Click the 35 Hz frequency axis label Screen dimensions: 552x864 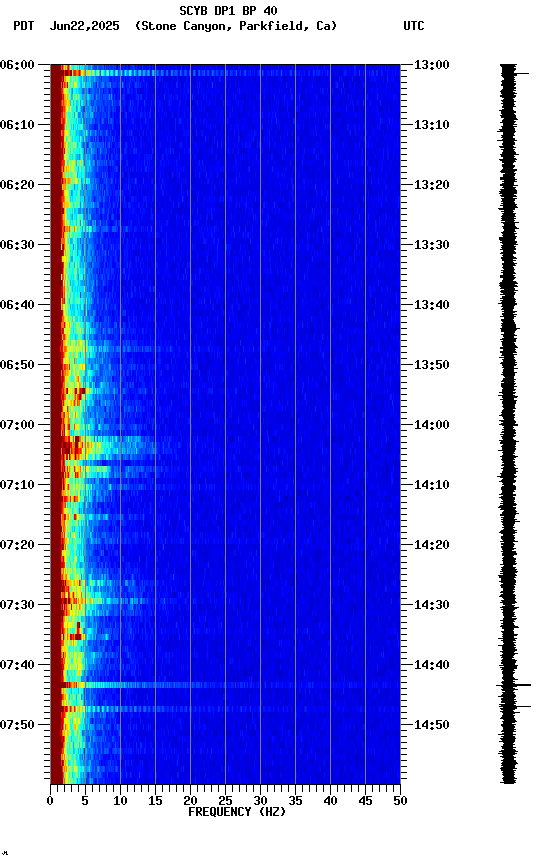click(295, 801)
